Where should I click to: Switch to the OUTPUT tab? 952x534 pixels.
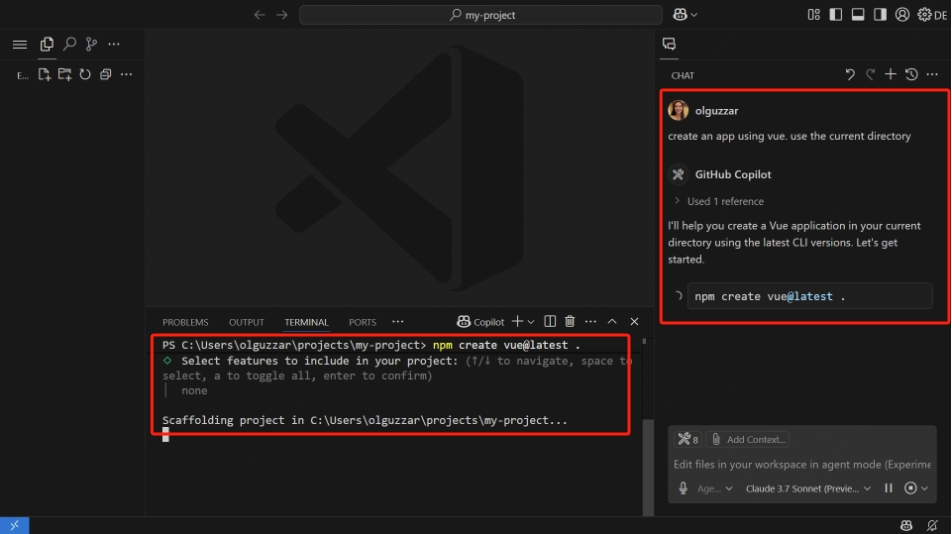(246, 322)
